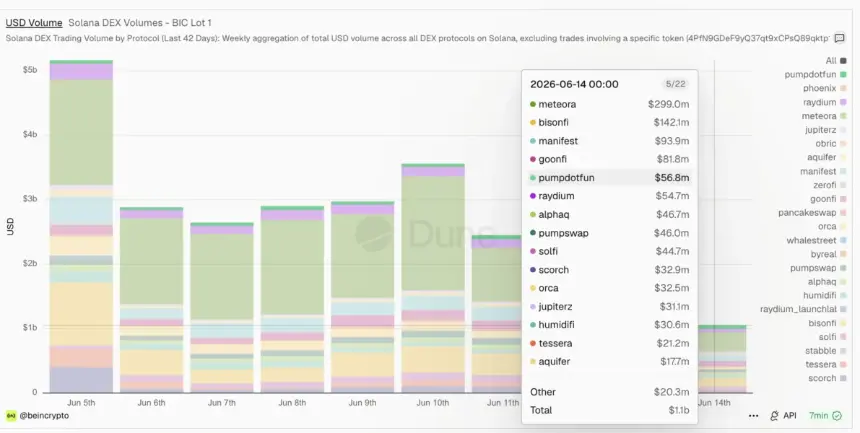Click the orca $32.5m tooltip row

tap(609, 288)
